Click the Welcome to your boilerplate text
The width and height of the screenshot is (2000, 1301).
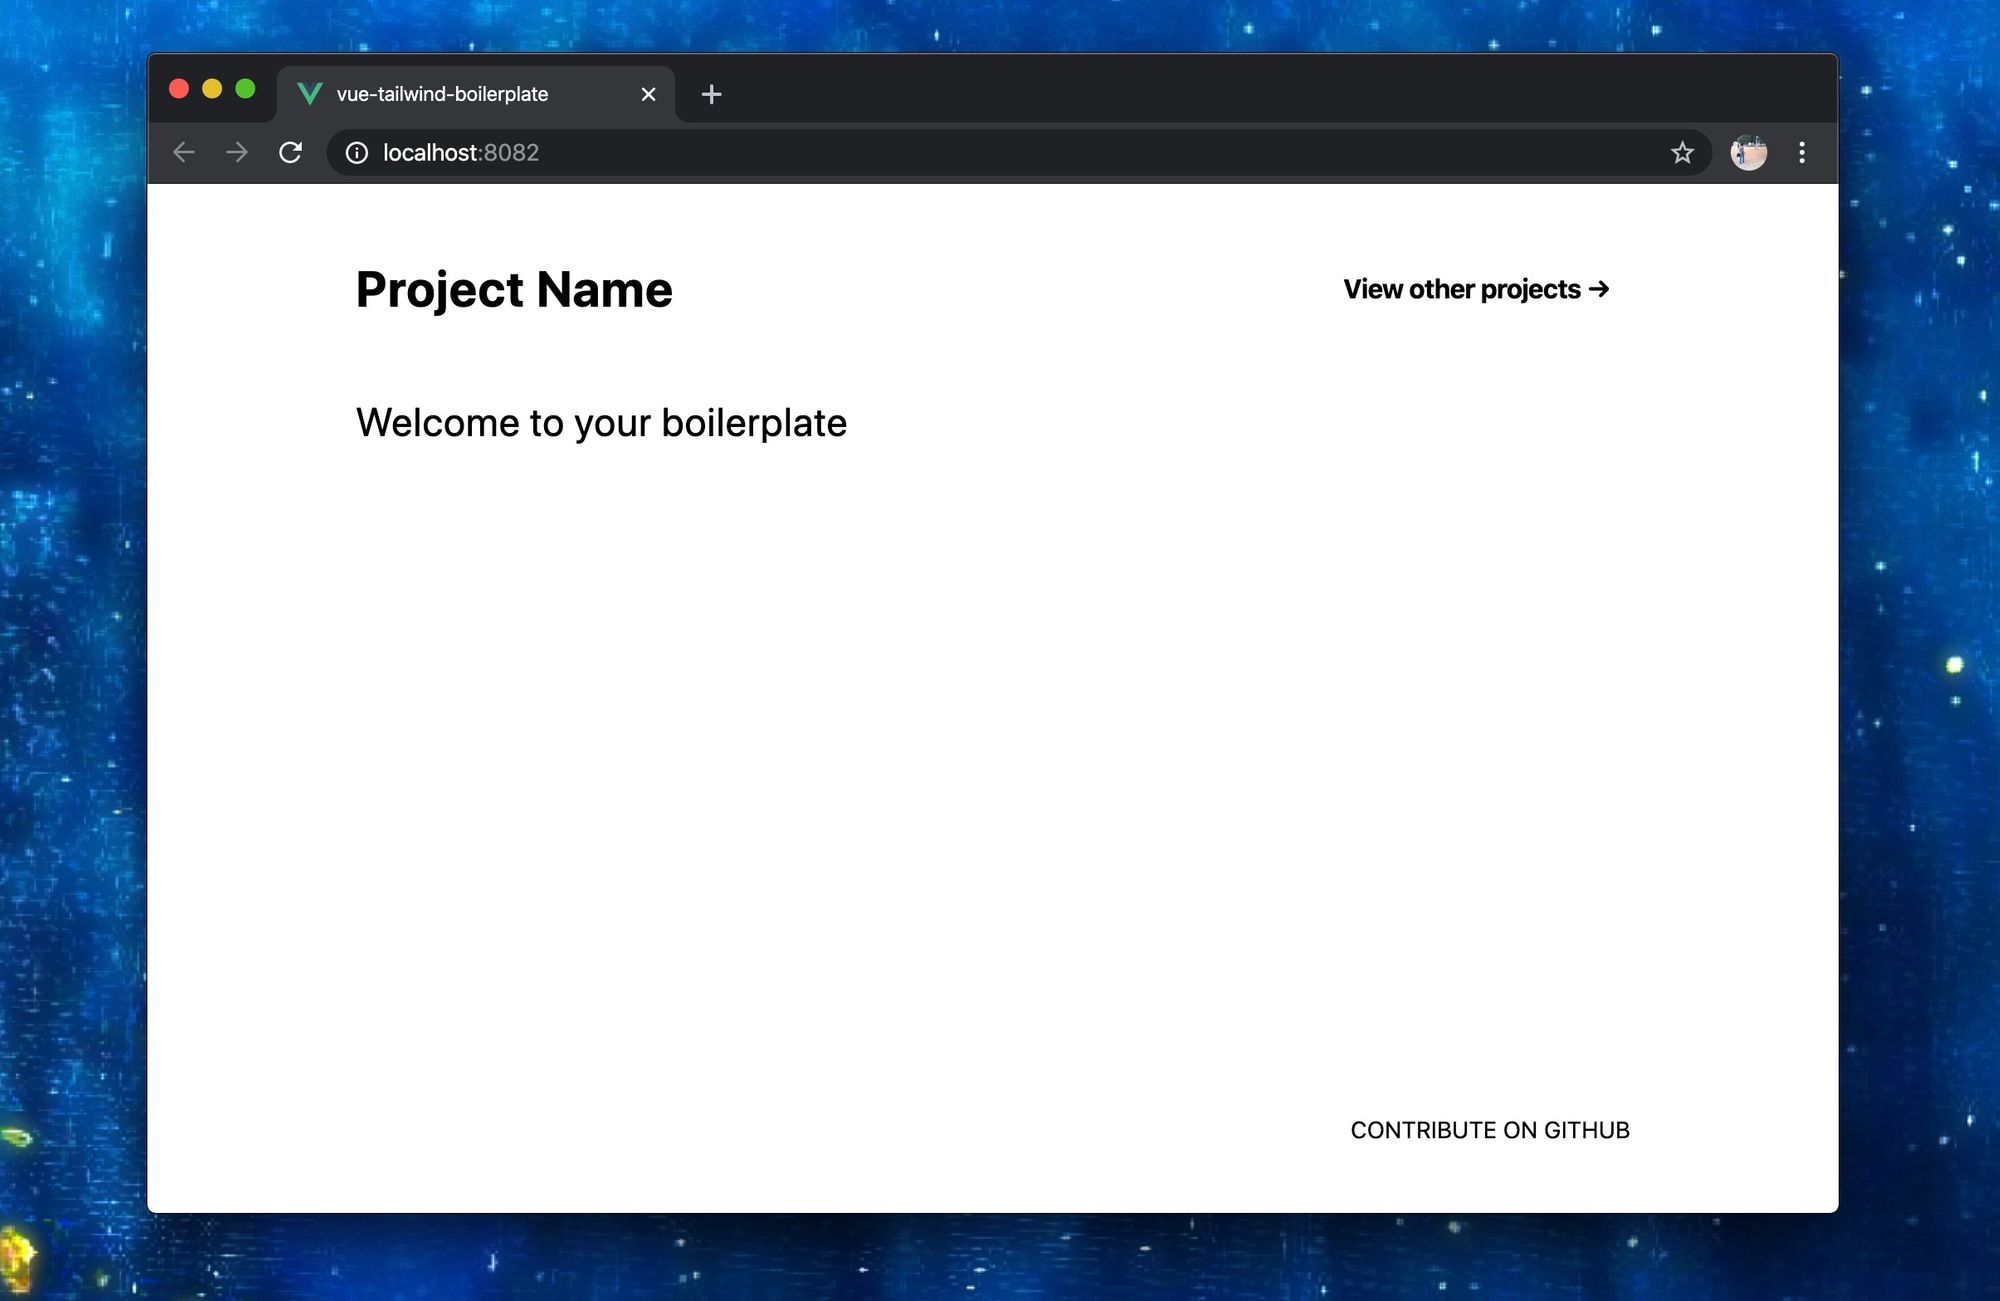tap(601, 423)
